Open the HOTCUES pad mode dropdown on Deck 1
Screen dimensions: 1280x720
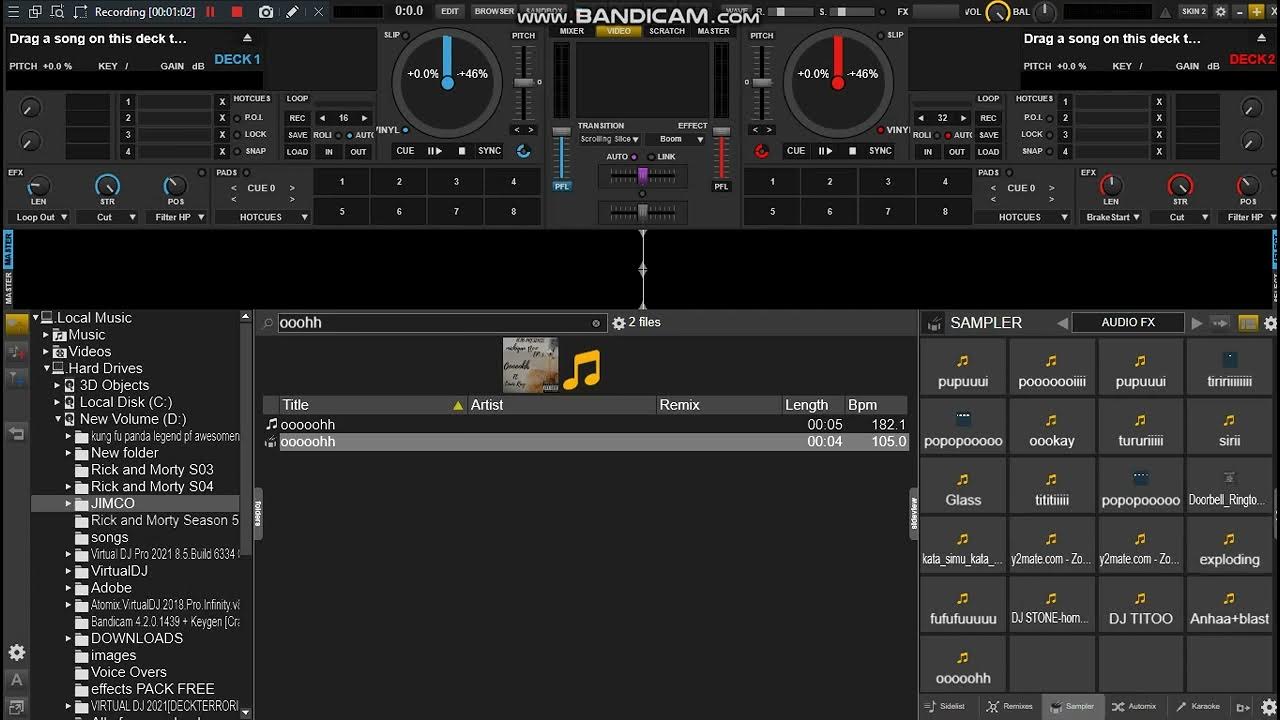263,217
